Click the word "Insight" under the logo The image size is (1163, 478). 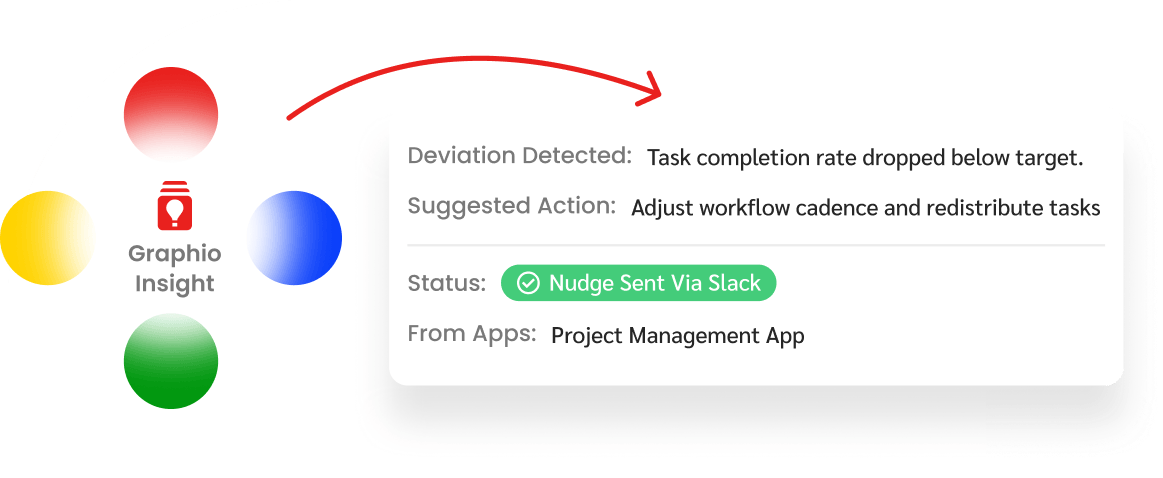point(174,283)
